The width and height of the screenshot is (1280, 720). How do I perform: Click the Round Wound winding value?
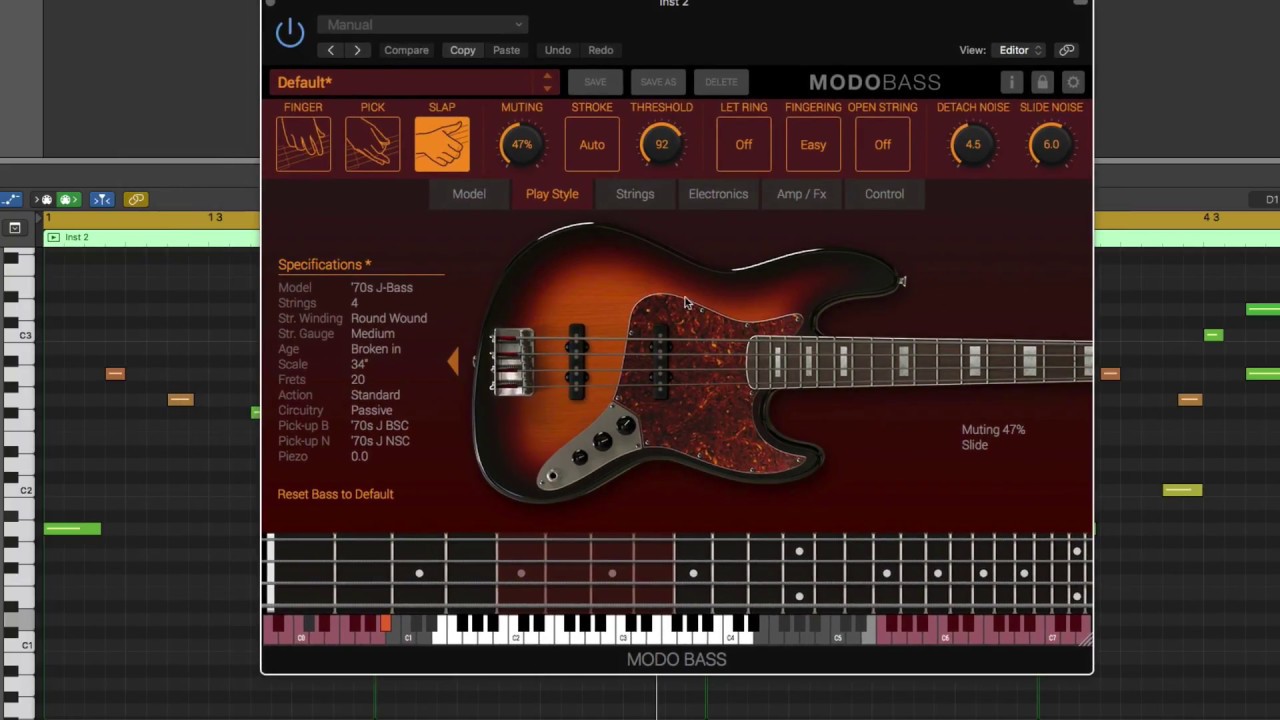pyautogui.click(x=389, y=318)
